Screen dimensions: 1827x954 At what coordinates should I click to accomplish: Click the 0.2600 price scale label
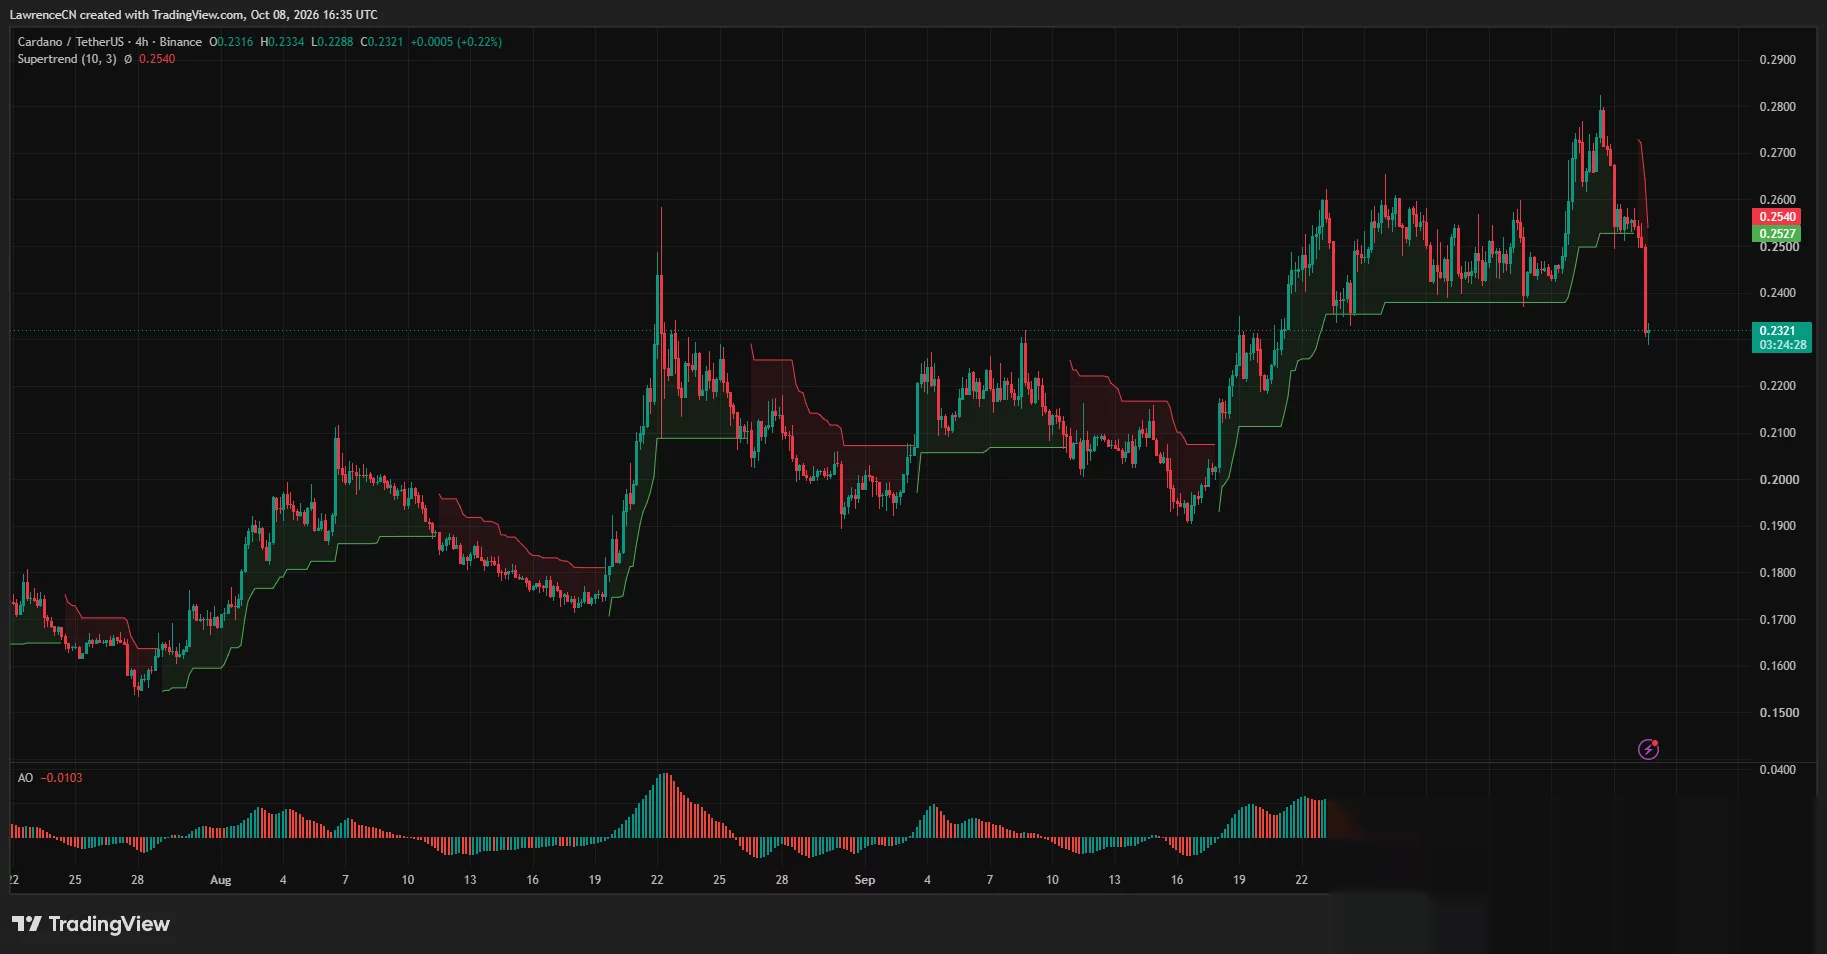[1777, 200]
